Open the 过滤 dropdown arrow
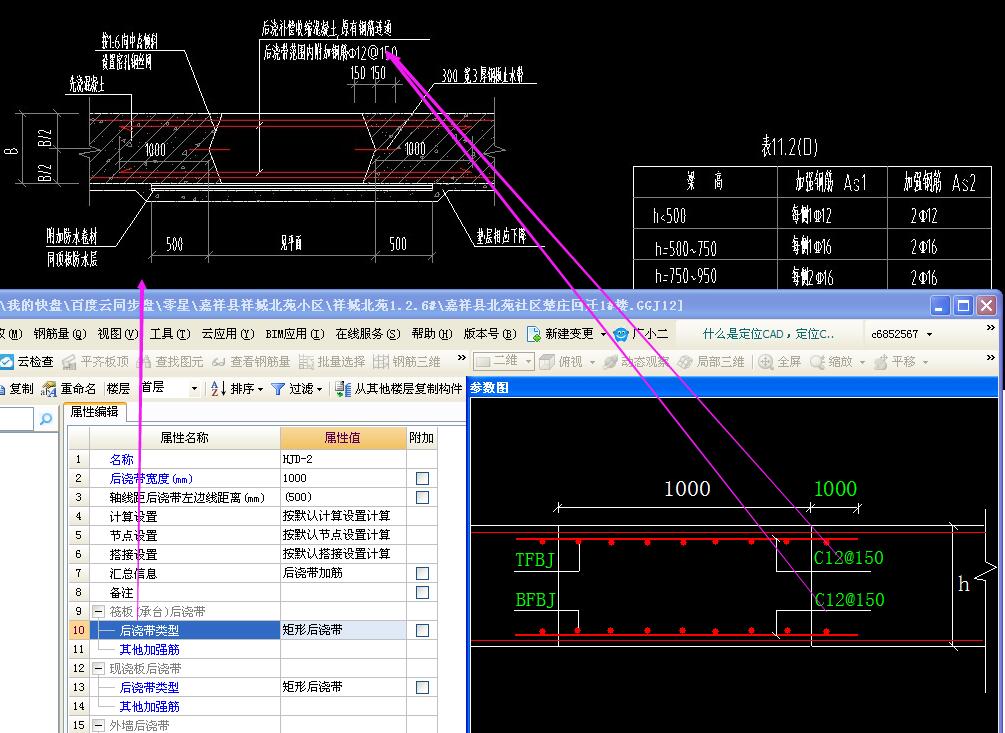Viewport: 1005px width, 733px height. (x=319, y=390)
